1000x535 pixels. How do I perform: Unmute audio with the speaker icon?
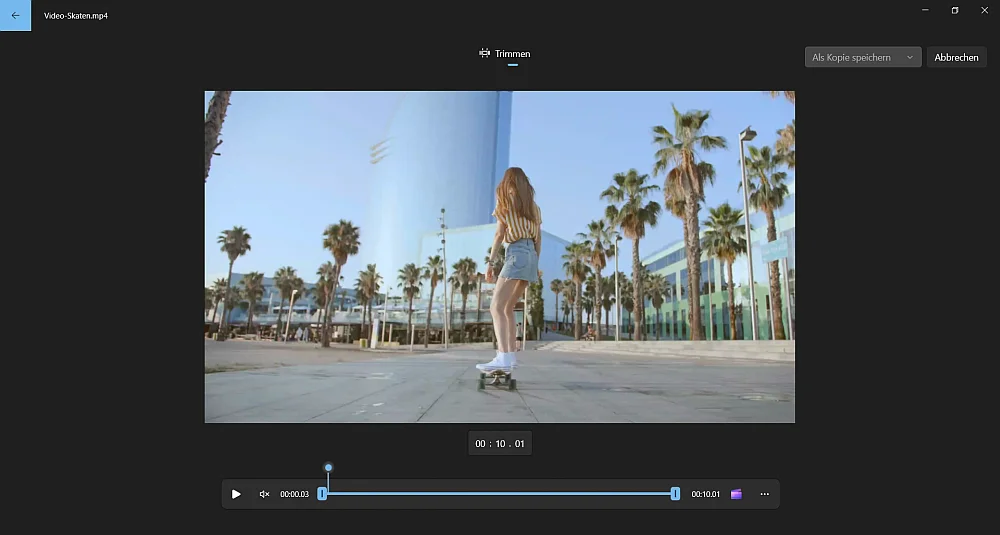[264, 494]
